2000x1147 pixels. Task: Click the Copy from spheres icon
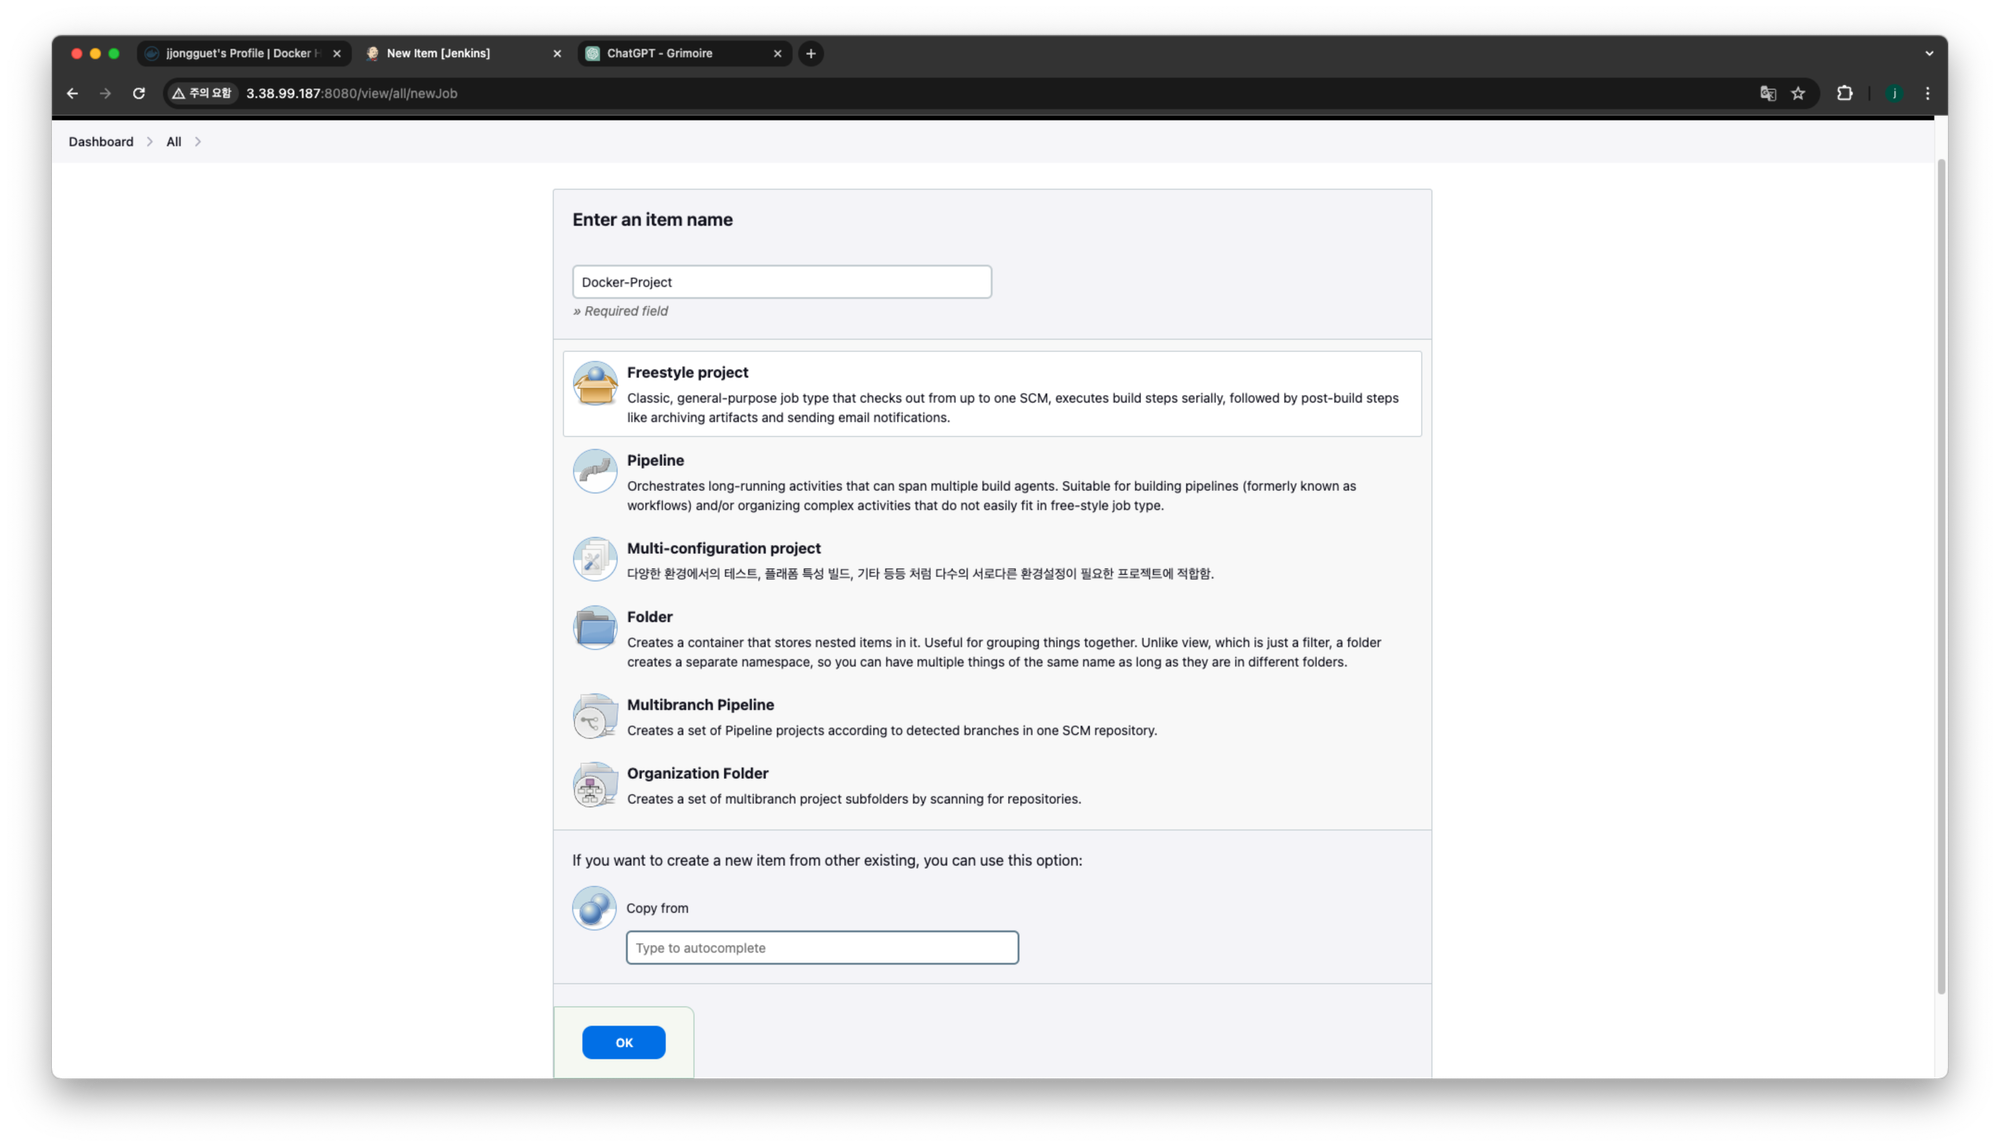point(594,908)
